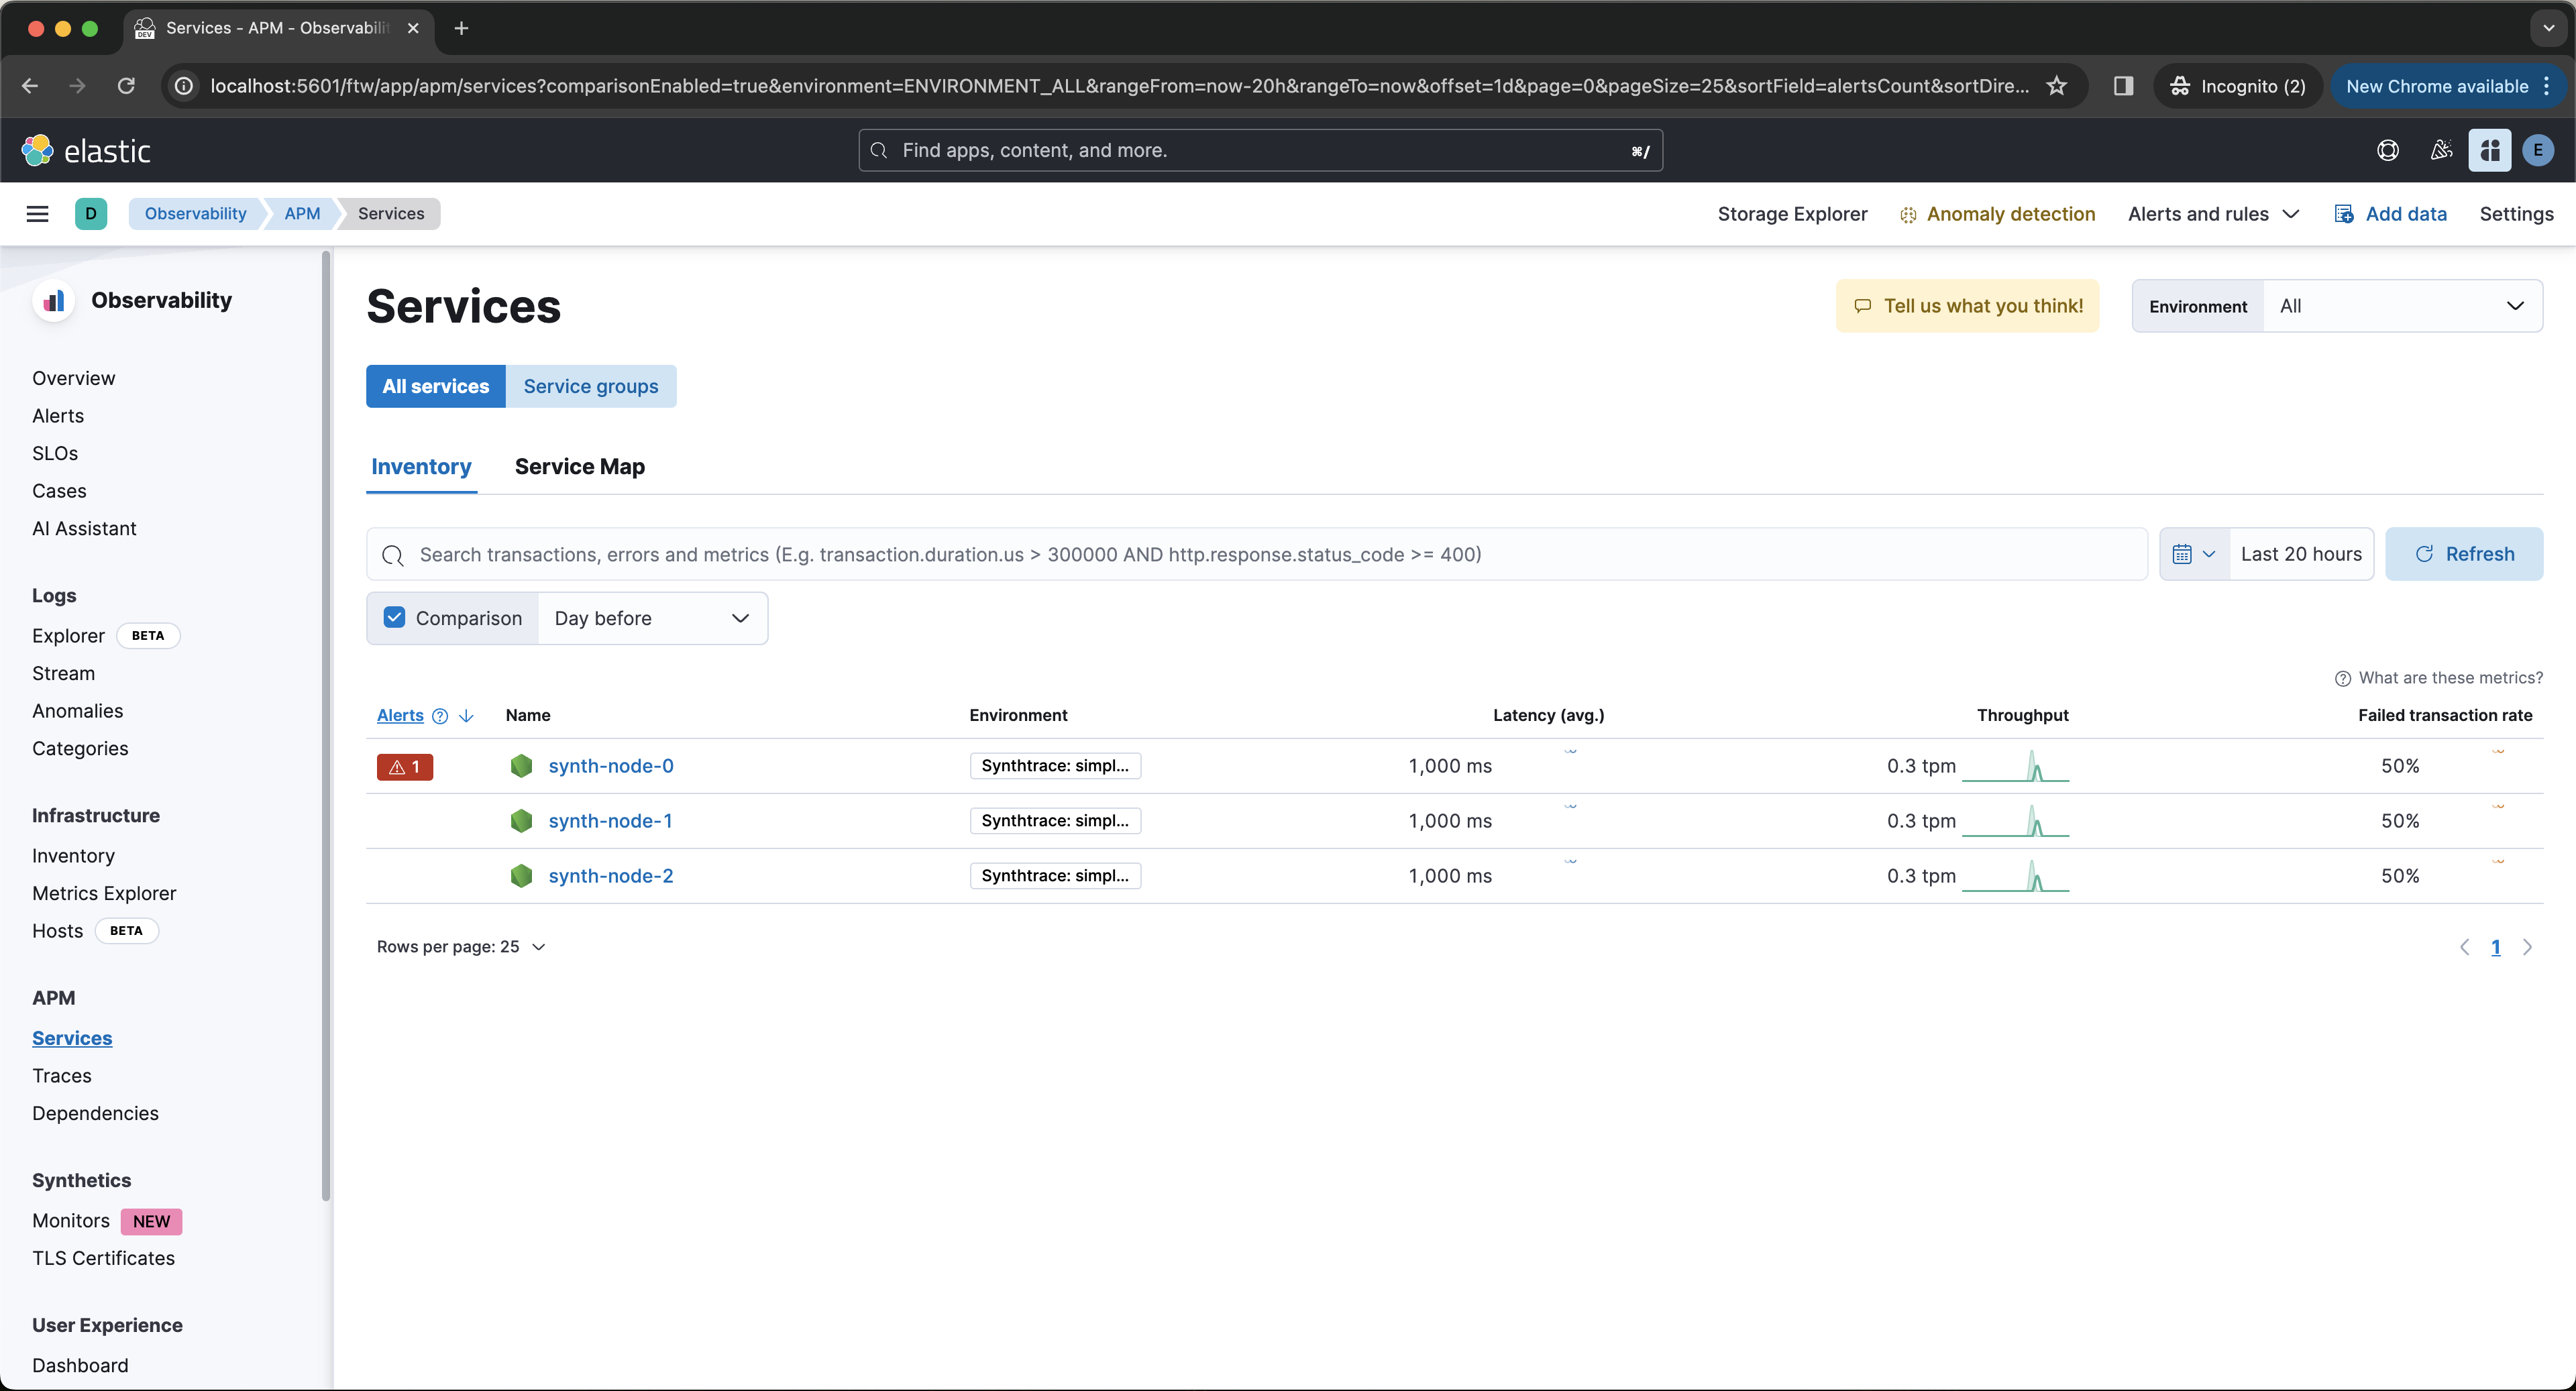Bookmark this page with the star icon

point(2057,86)
